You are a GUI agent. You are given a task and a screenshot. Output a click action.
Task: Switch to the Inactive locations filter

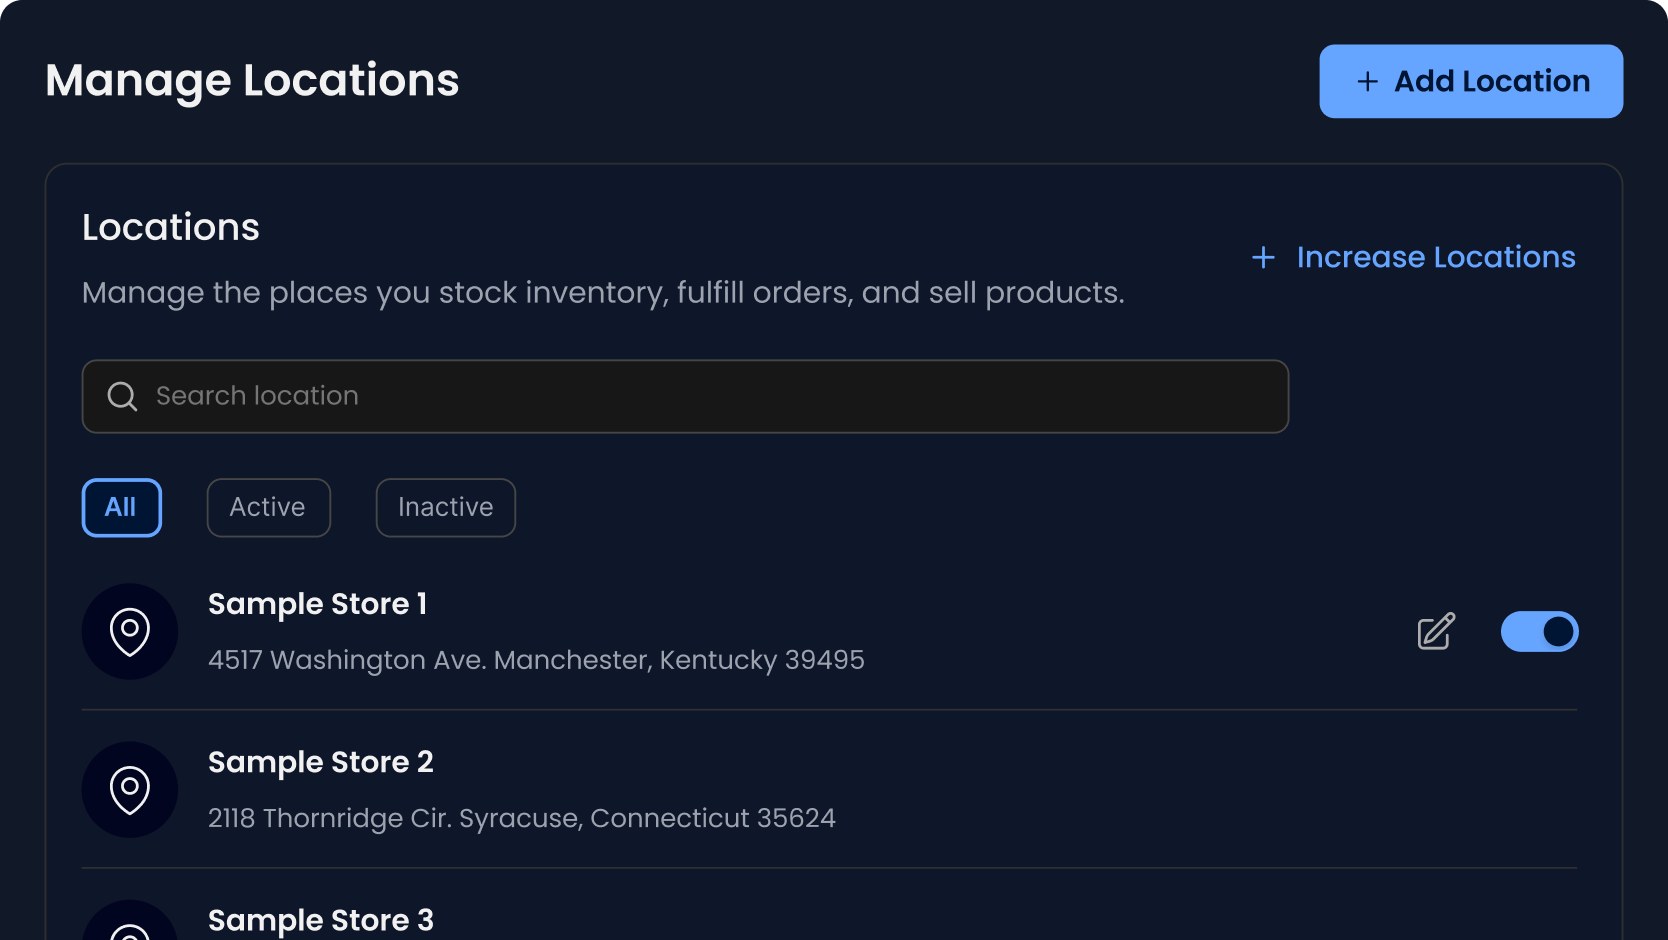click(x=445, y=508)
